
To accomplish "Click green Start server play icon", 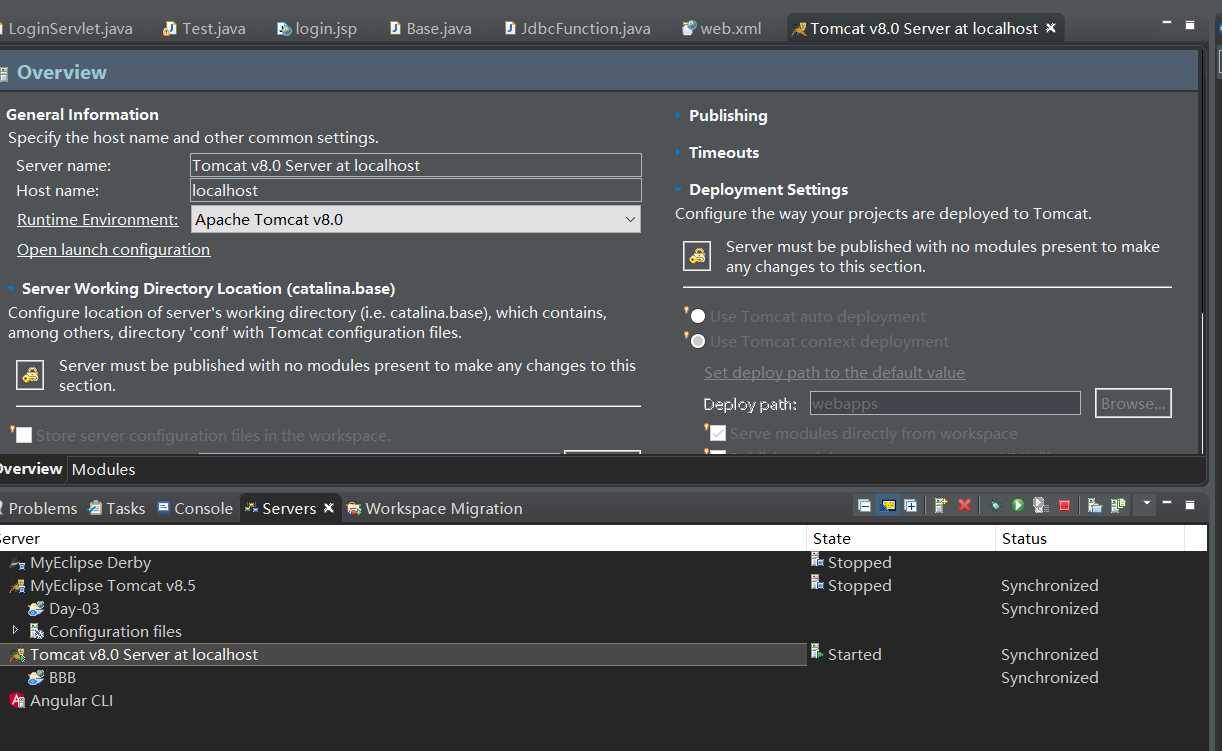I will (1018, 506).
